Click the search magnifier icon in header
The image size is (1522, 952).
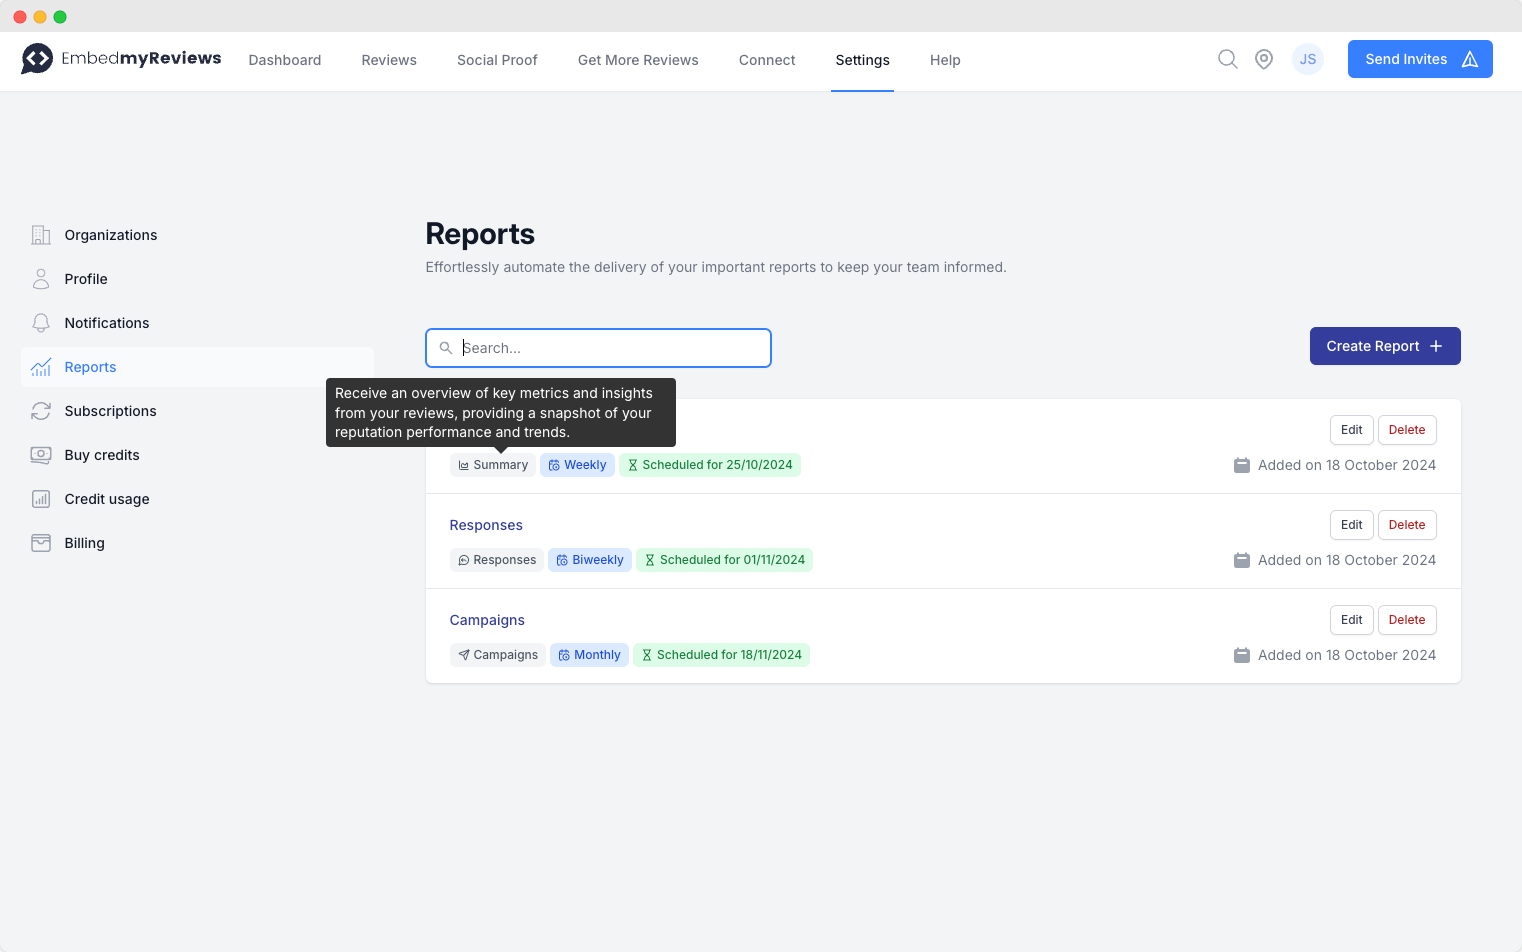[1227, 59]
